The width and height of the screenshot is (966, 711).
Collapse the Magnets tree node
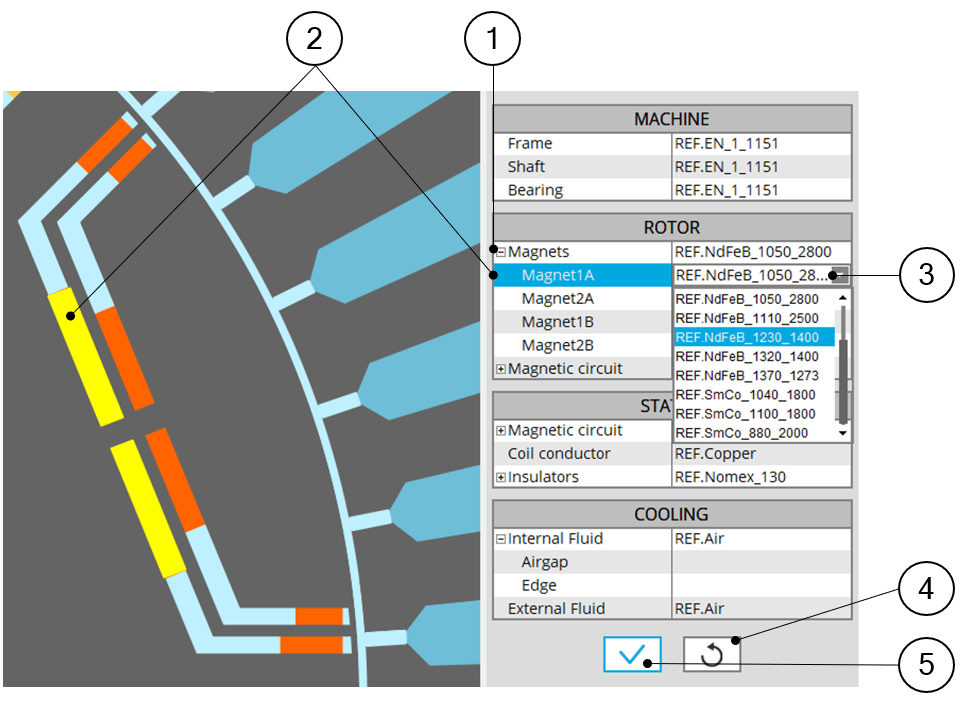[500, 252]
